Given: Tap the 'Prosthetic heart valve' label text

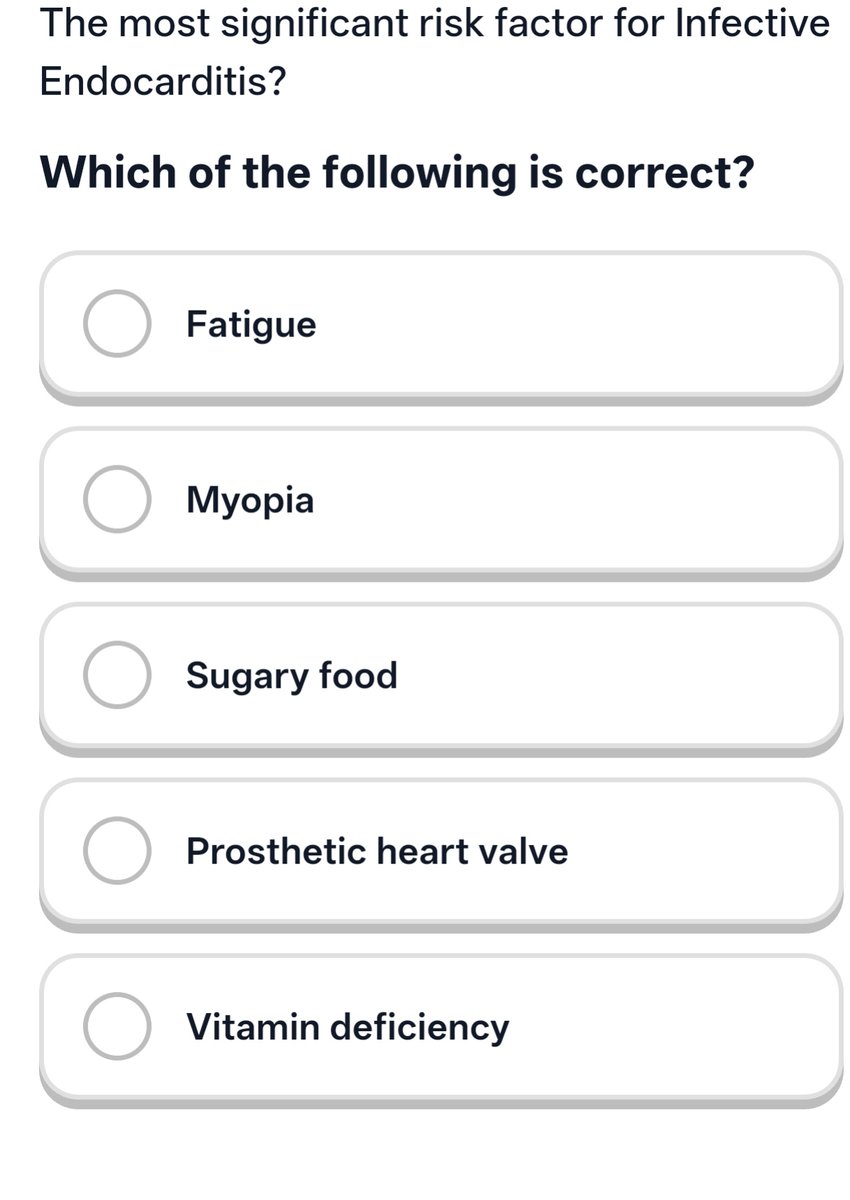Looking at the screenshot, I should (x=377, y=852).
